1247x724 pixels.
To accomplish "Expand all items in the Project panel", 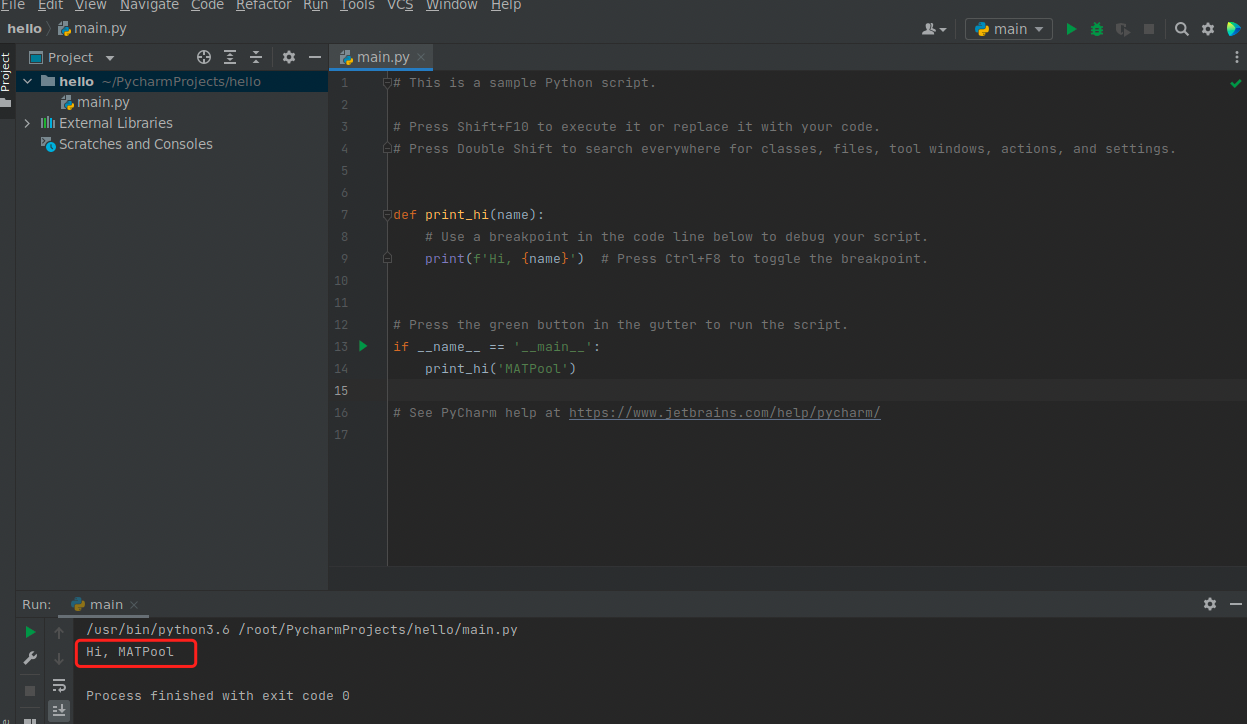I will 230,57.
